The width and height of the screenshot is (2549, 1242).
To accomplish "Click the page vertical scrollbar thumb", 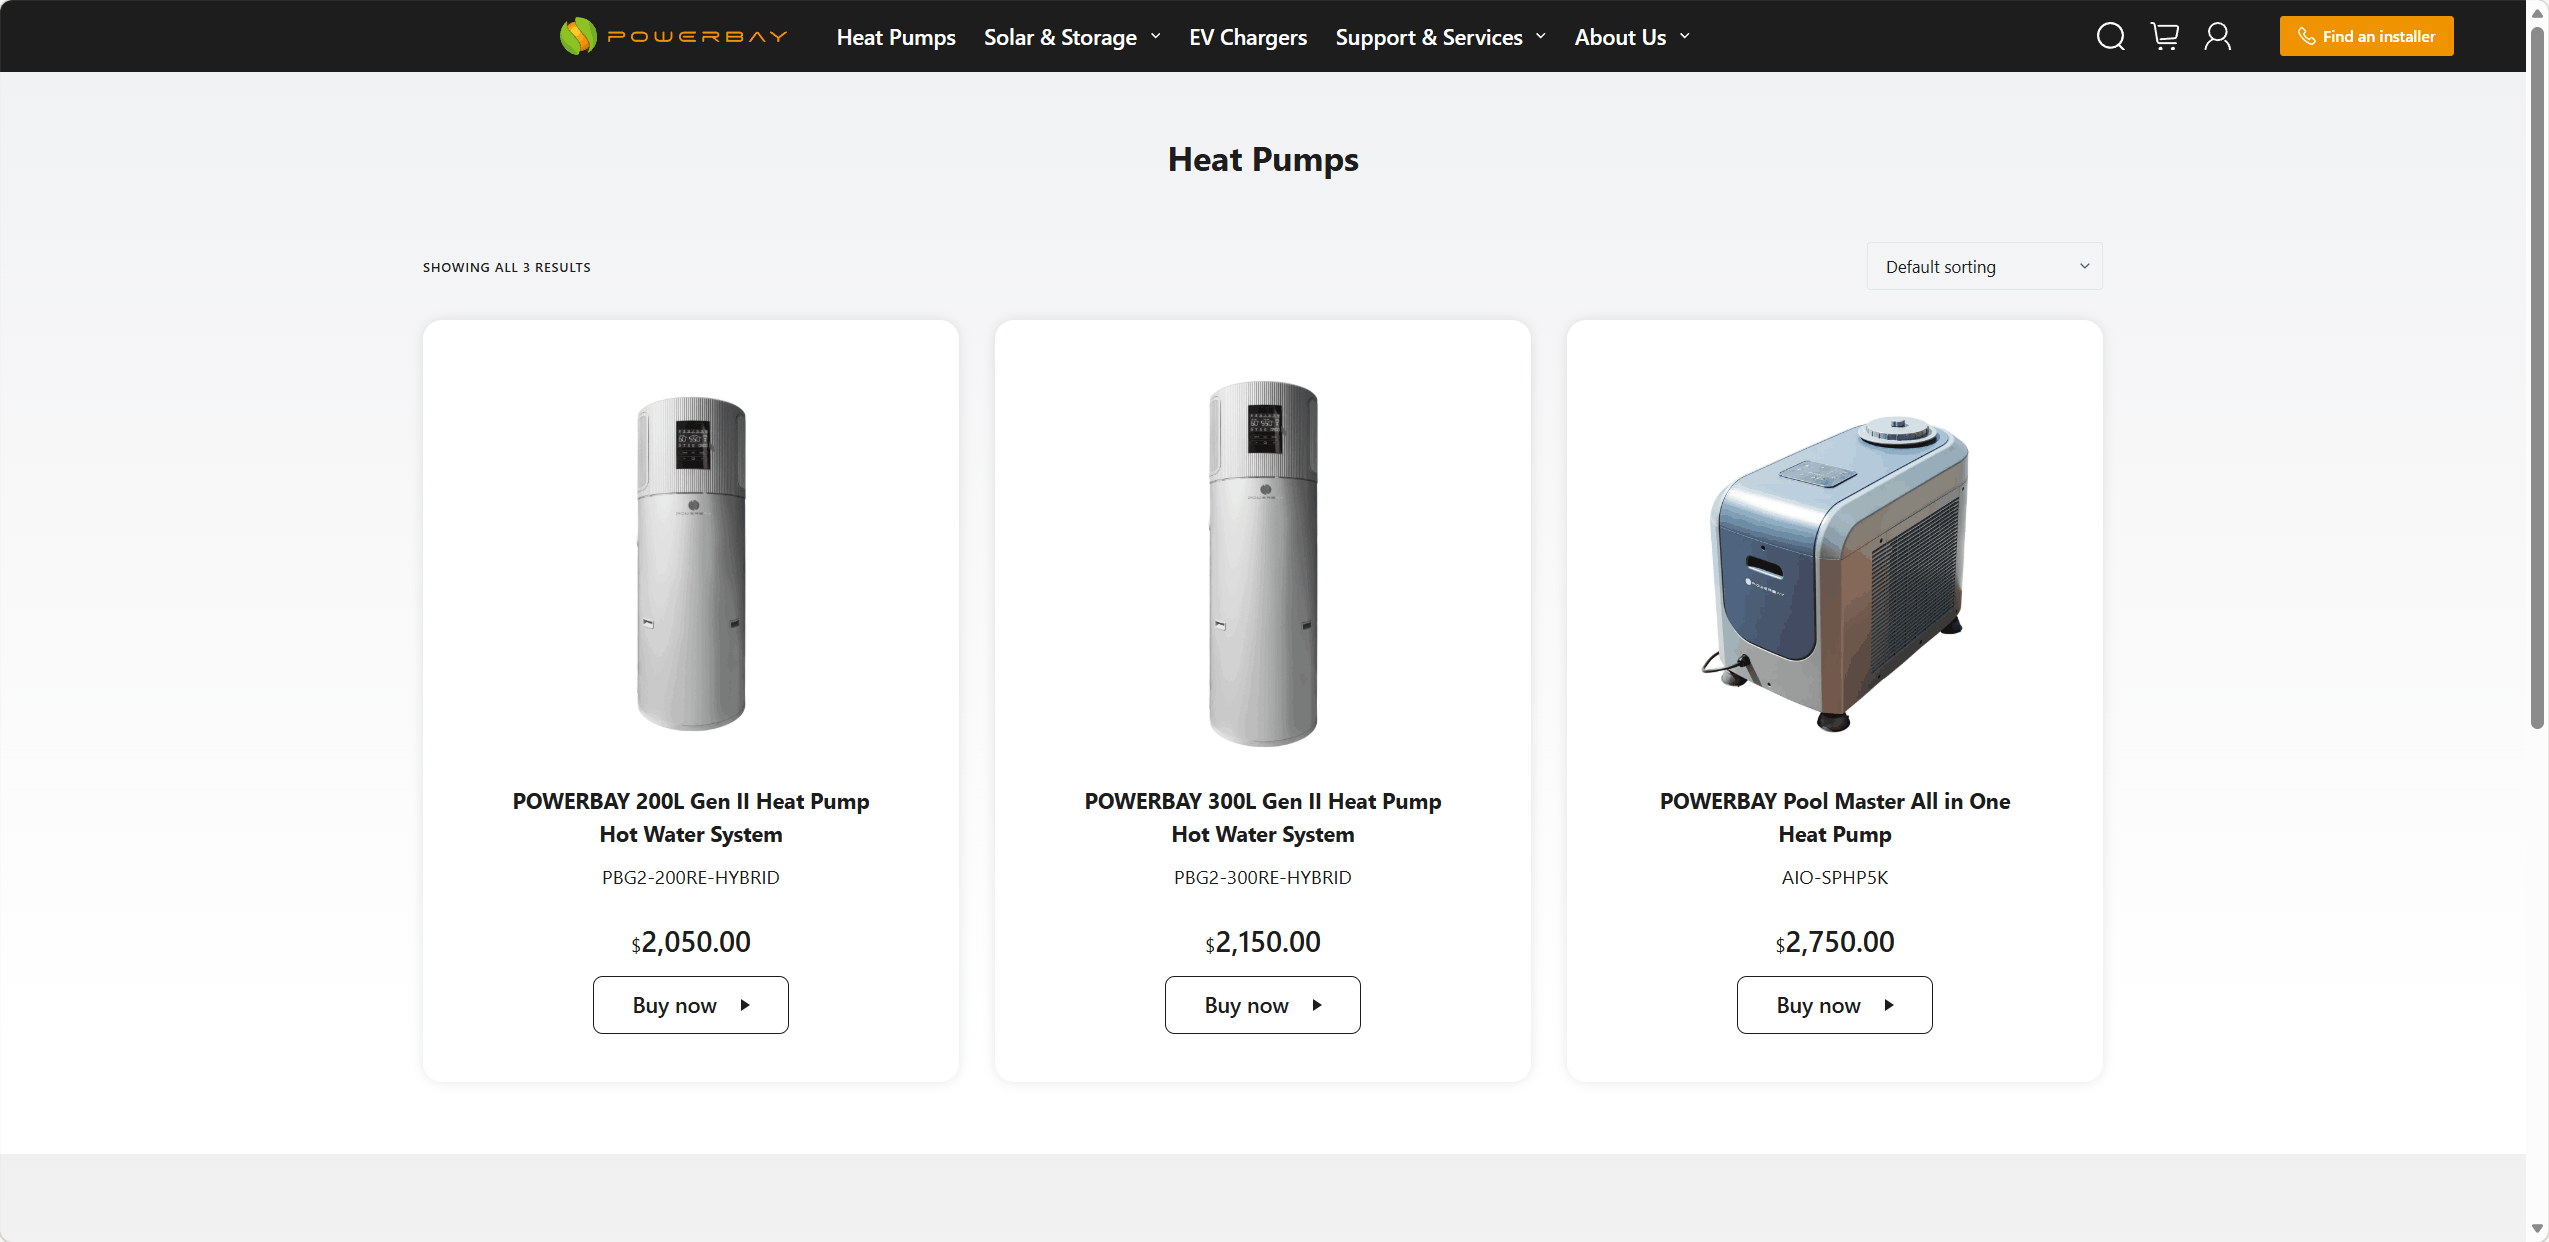I will pos(2537,380).
